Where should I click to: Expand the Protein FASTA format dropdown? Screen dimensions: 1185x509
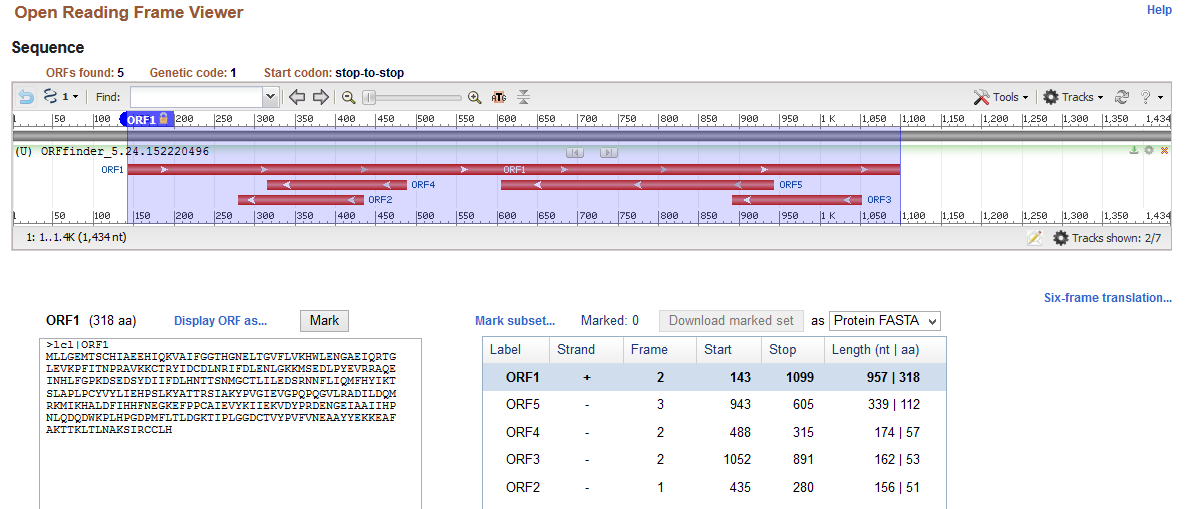tap(884, 321)
